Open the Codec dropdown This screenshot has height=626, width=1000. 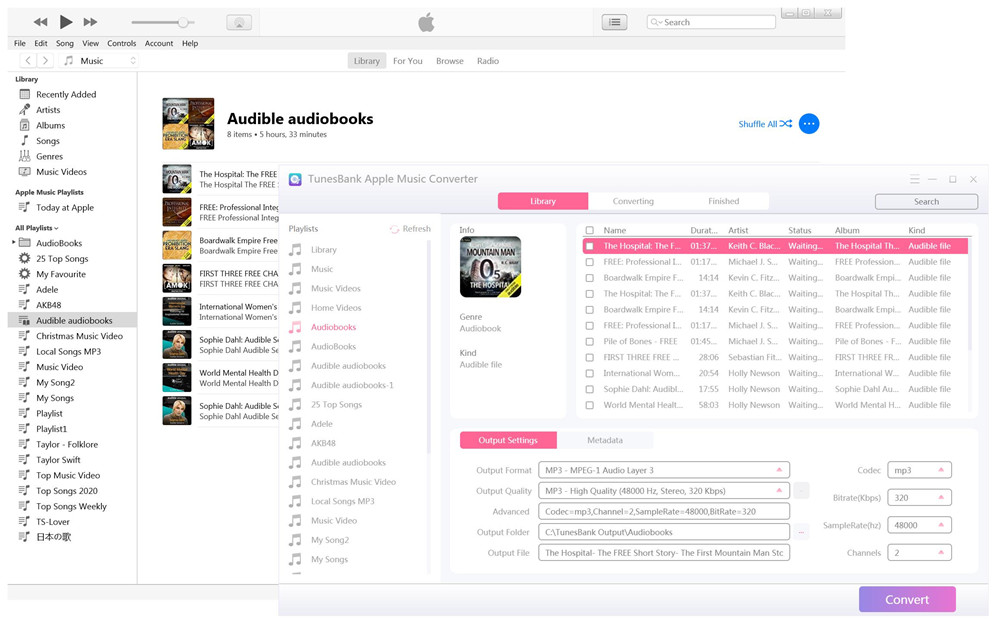(919, 470)
